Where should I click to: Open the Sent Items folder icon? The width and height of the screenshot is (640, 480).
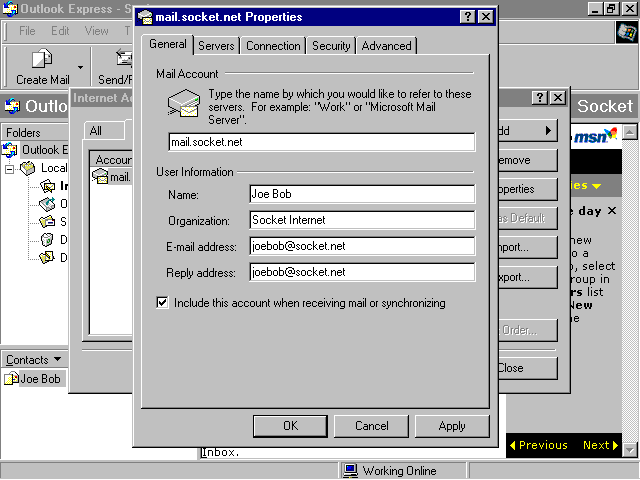(47, 222)
